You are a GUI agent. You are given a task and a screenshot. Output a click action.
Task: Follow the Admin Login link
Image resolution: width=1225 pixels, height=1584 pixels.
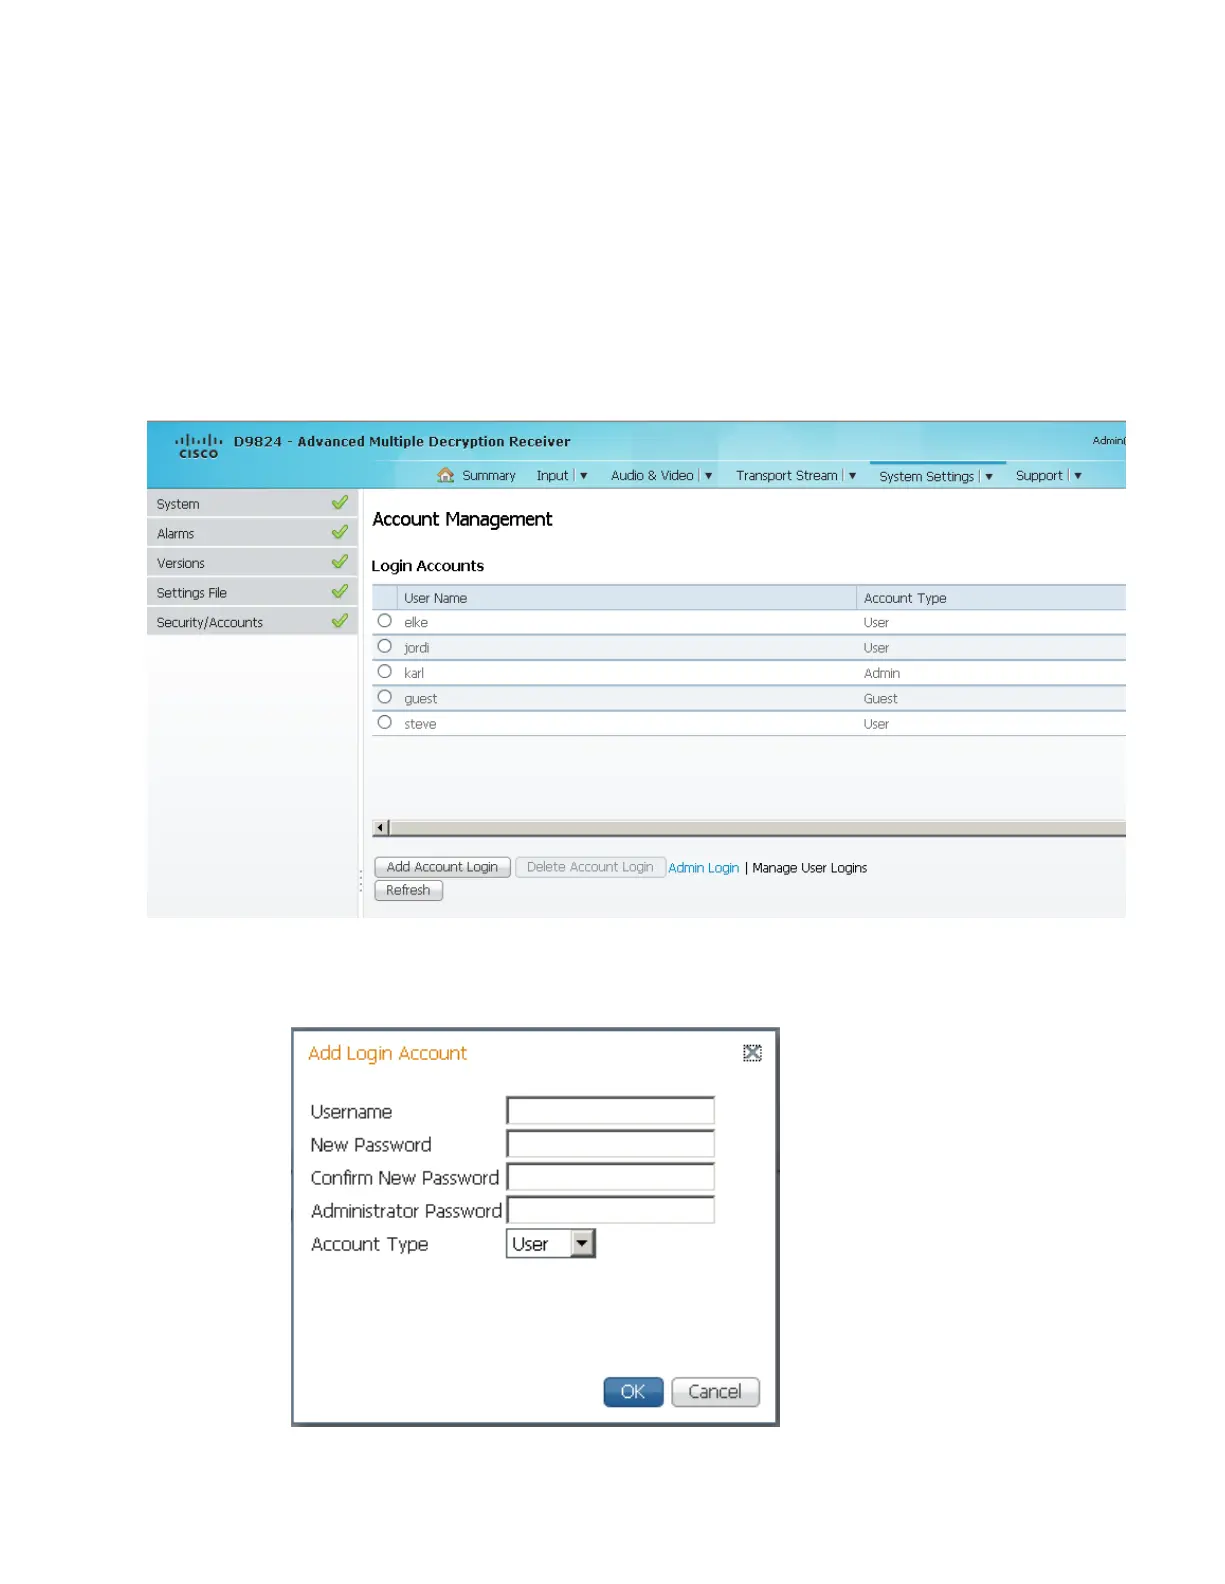click(703, 868)
